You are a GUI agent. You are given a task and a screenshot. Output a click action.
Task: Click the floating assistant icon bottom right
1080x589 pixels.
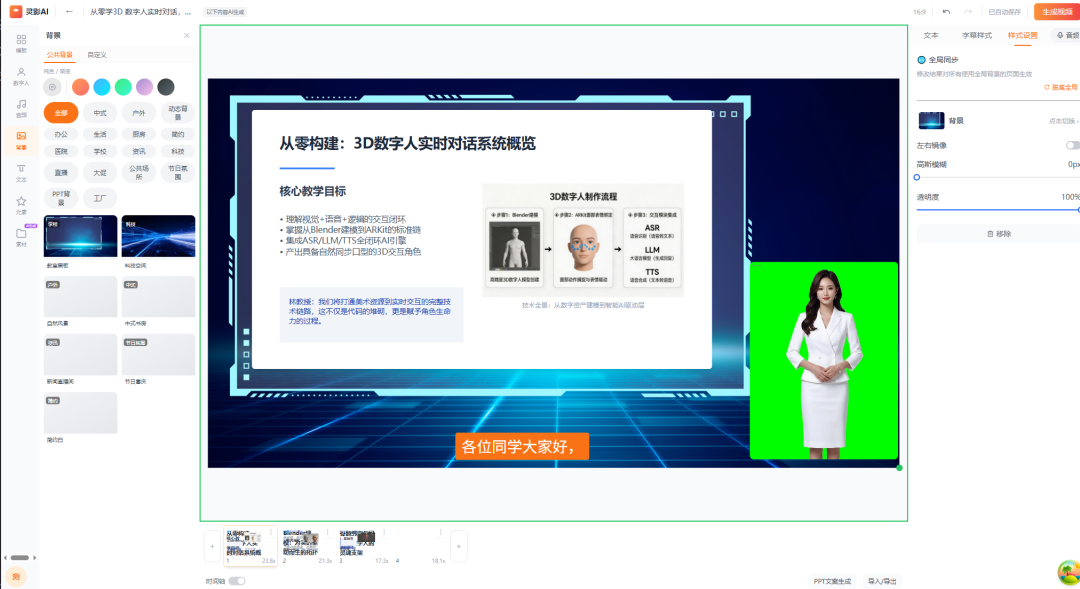click(1068, 572)
